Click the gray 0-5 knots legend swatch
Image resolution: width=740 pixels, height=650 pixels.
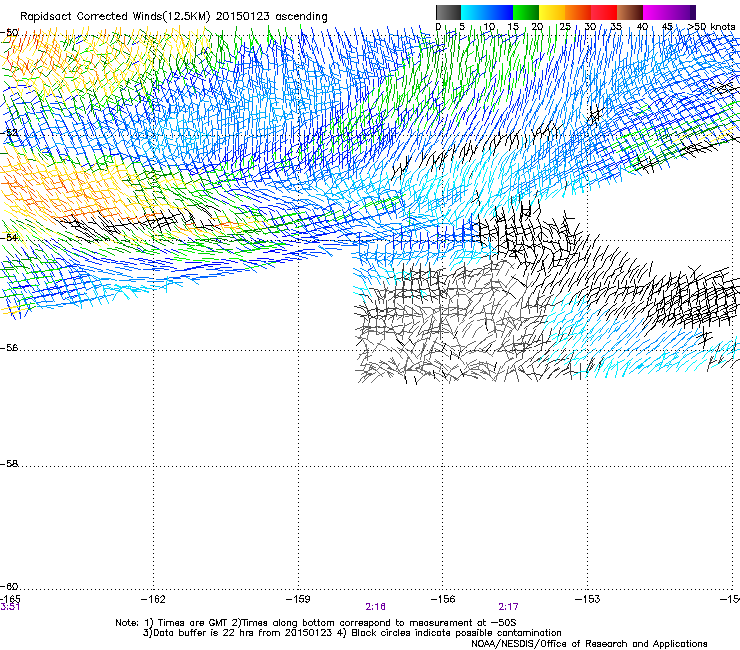pos(448,12)
